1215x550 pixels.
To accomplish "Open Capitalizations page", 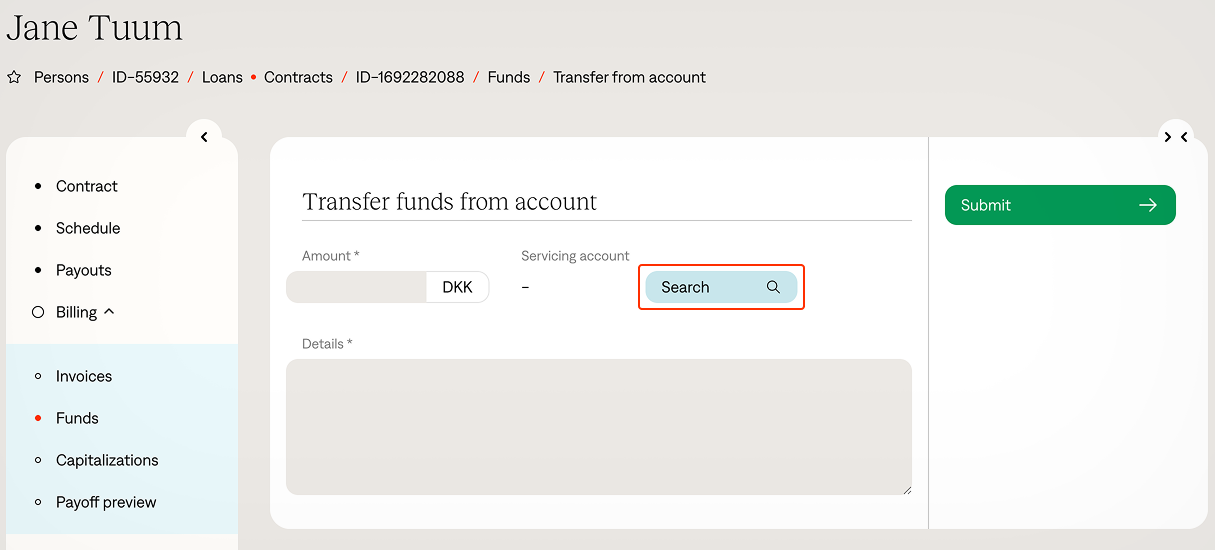I will [x=107, y=460].
